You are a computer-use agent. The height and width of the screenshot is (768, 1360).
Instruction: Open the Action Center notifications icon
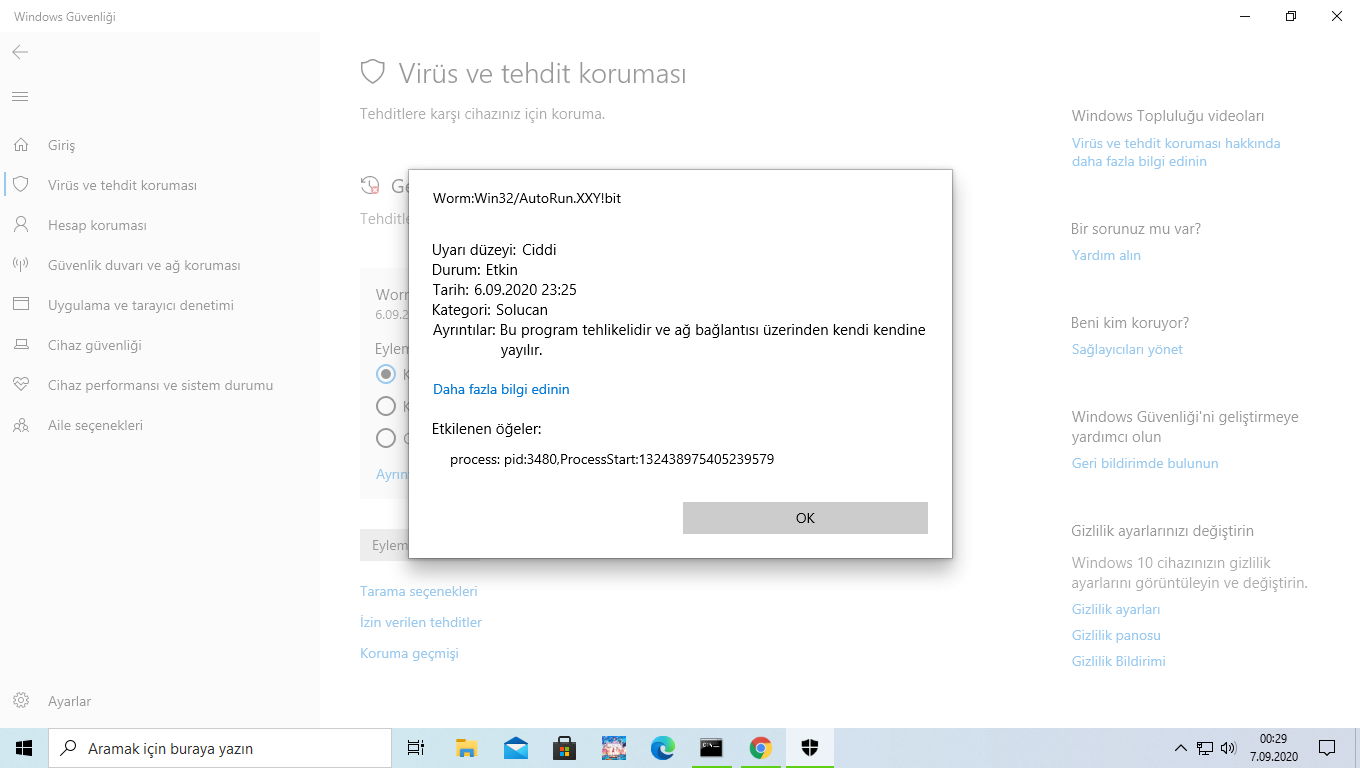coord(1327,748)
